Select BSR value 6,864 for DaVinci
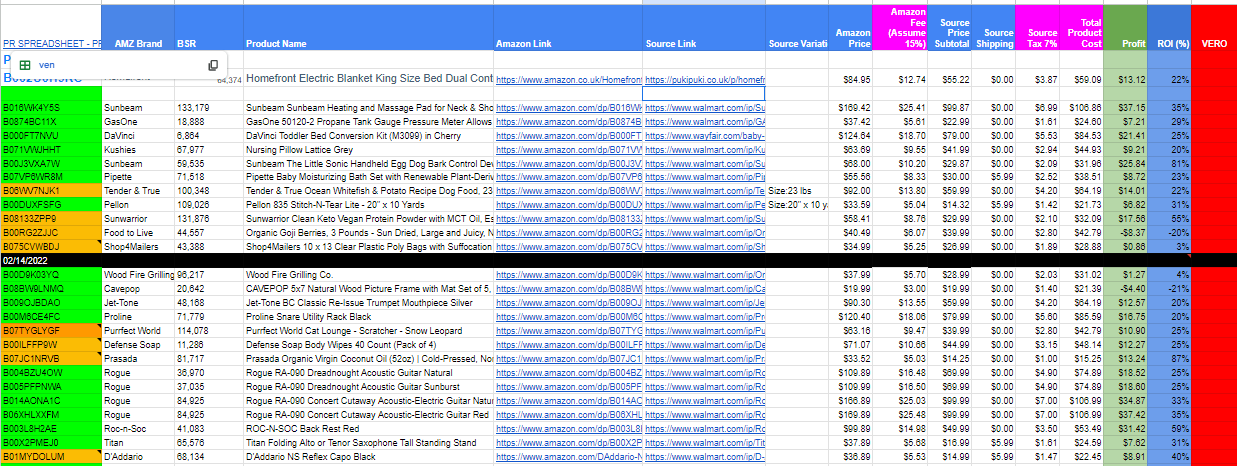Screen dimensions: 1237x466 209,134
